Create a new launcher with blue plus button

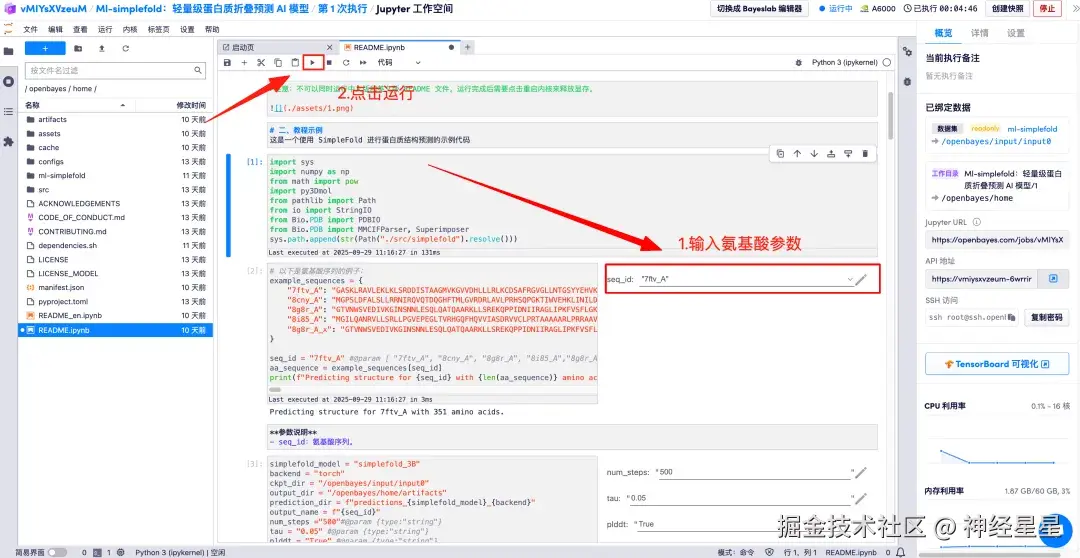(x=45, y=48)
